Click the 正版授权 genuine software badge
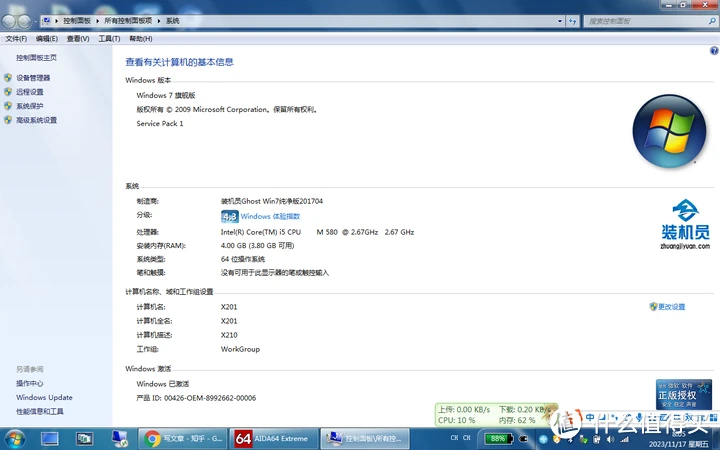 (684, 394)
